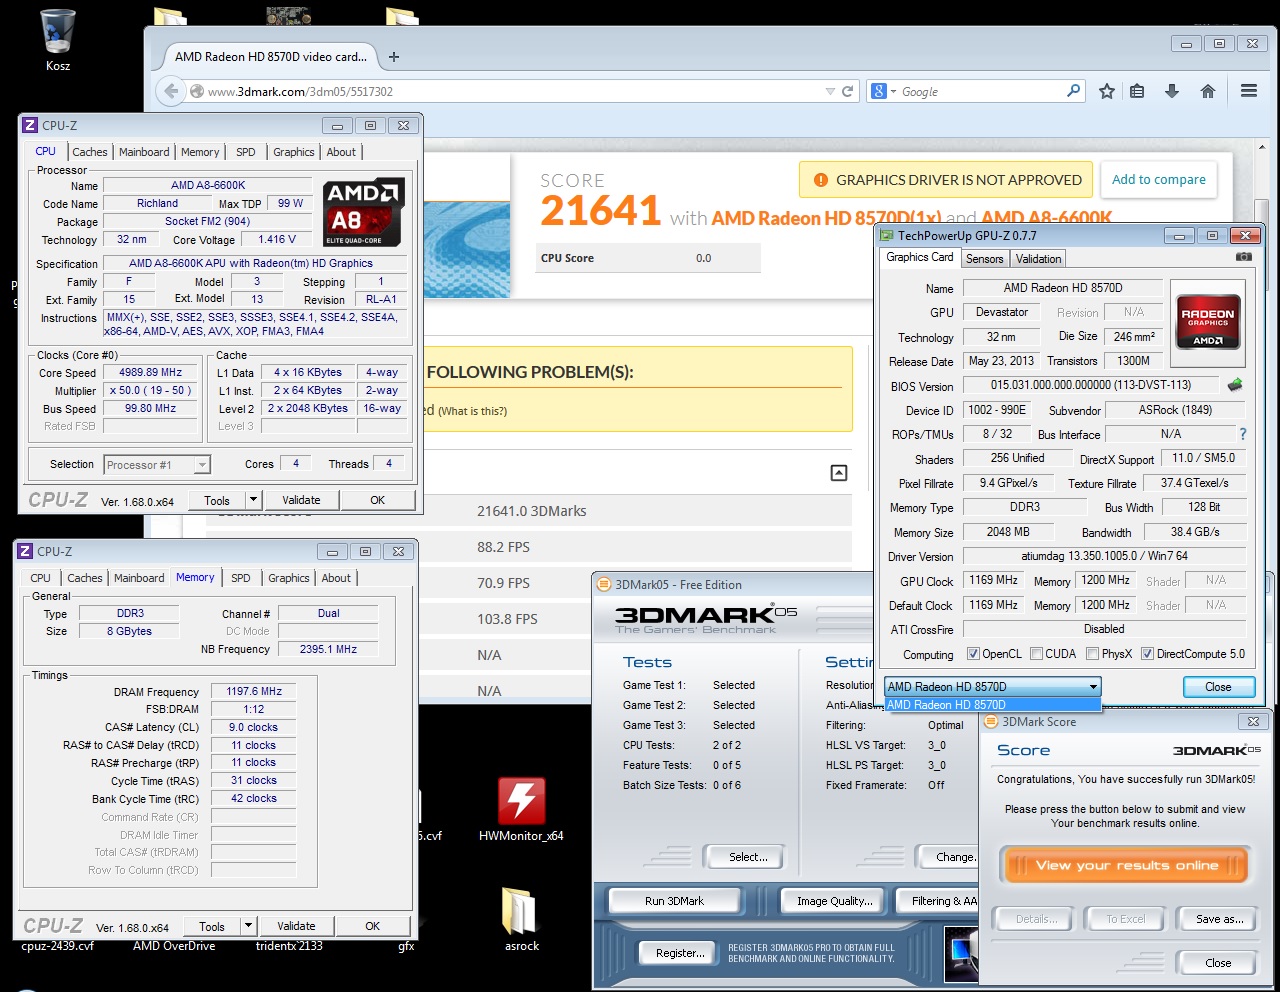Click the warning icon for driver approval

pos(821,180)
